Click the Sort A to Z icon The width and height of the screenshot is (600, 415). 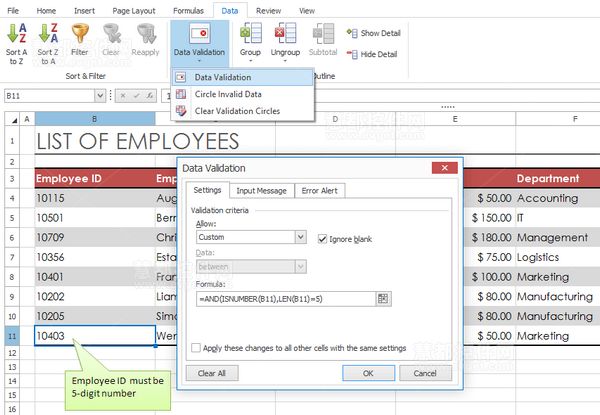pos(17,33)
